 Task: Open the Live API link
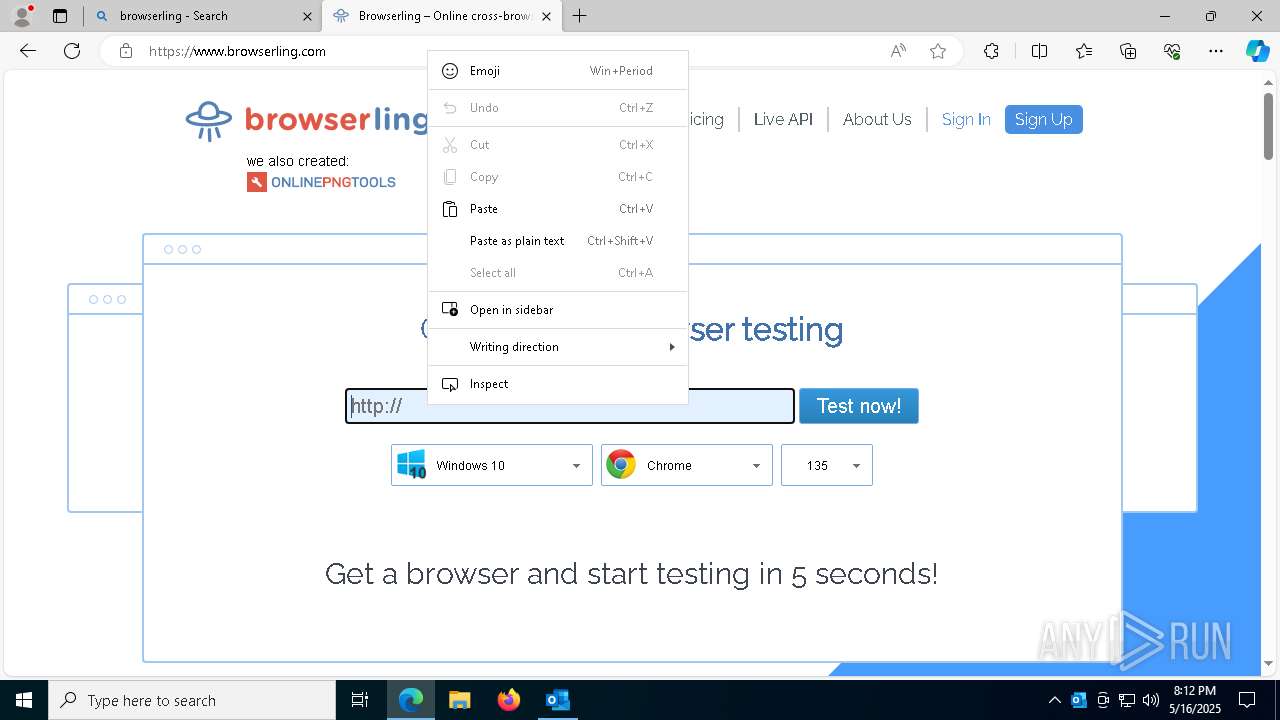783,119
